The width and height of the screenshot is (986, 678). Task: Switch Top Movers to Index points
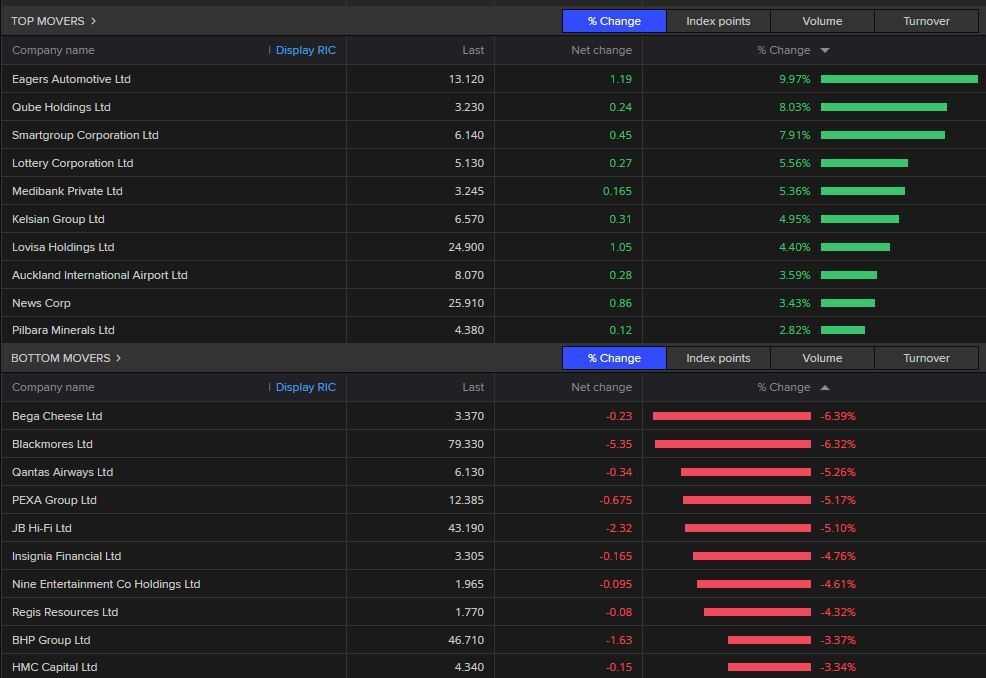point(718,21)
